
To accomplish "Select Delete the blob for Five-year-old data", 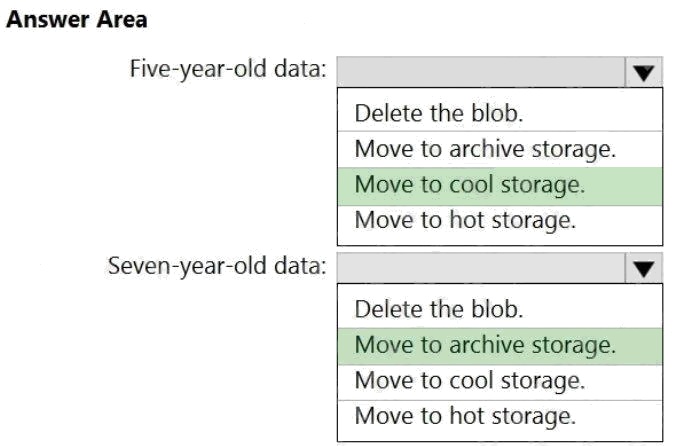I will [x=438, y=113].
